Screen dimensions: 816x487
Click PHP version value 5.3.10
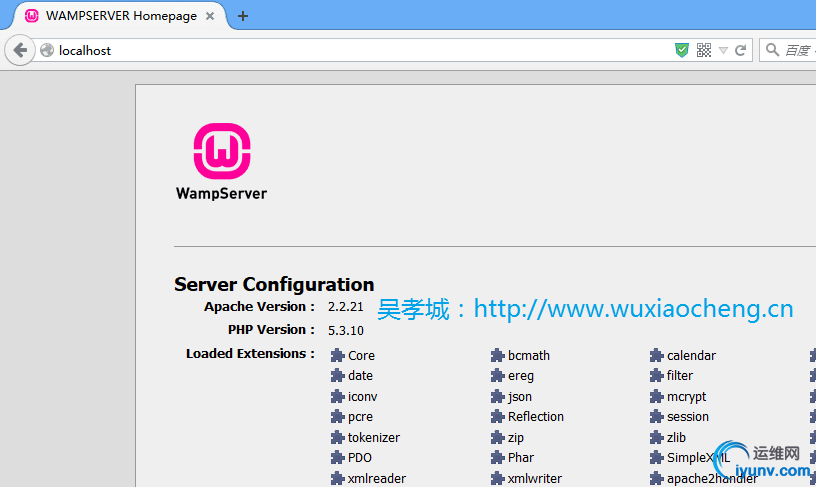(346, 330)
